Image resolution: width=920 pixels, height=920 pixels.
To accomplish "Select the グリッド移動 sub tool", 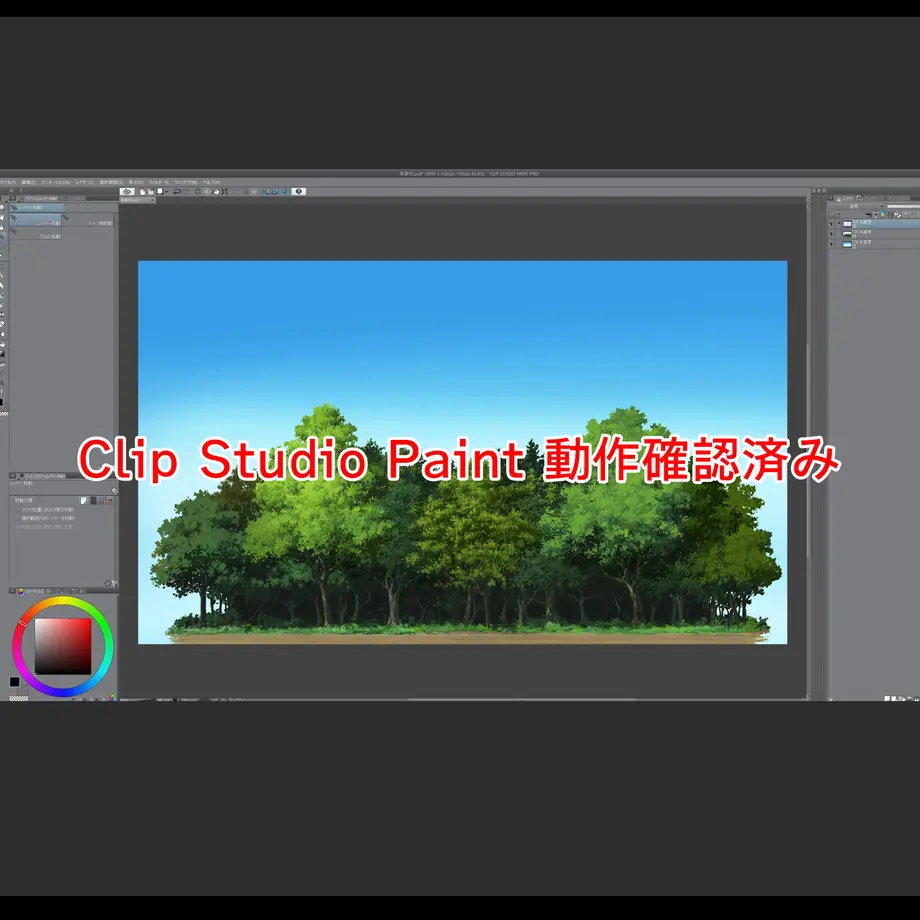I will pos(35,234).
